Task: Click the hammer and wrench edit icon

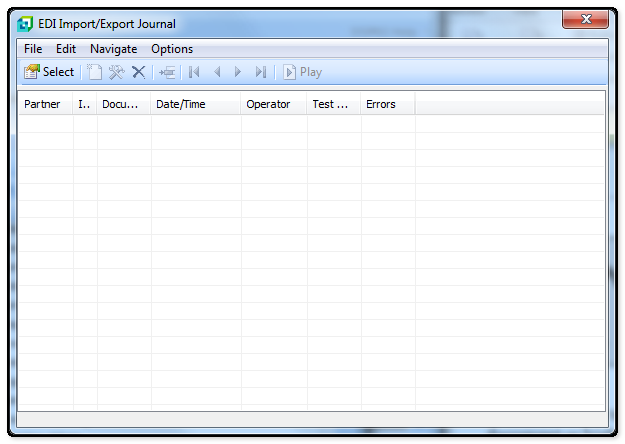Action: pyautogui.click(x=117, y=72)
